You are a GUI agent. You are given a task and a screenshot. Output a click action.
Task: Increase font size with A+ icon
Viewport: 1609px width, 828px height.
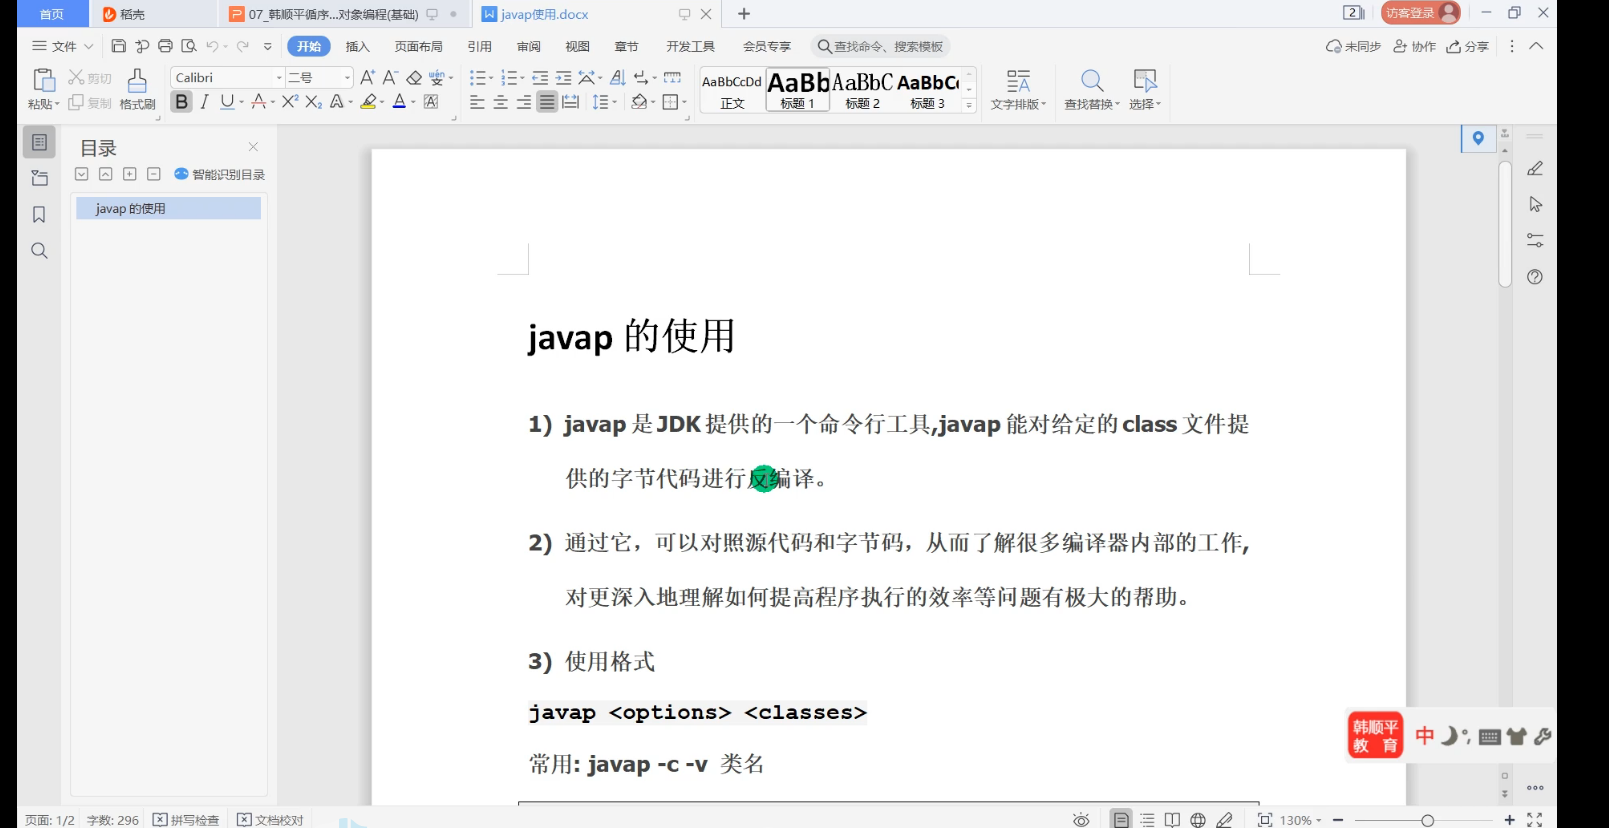(x=367, y=77)
